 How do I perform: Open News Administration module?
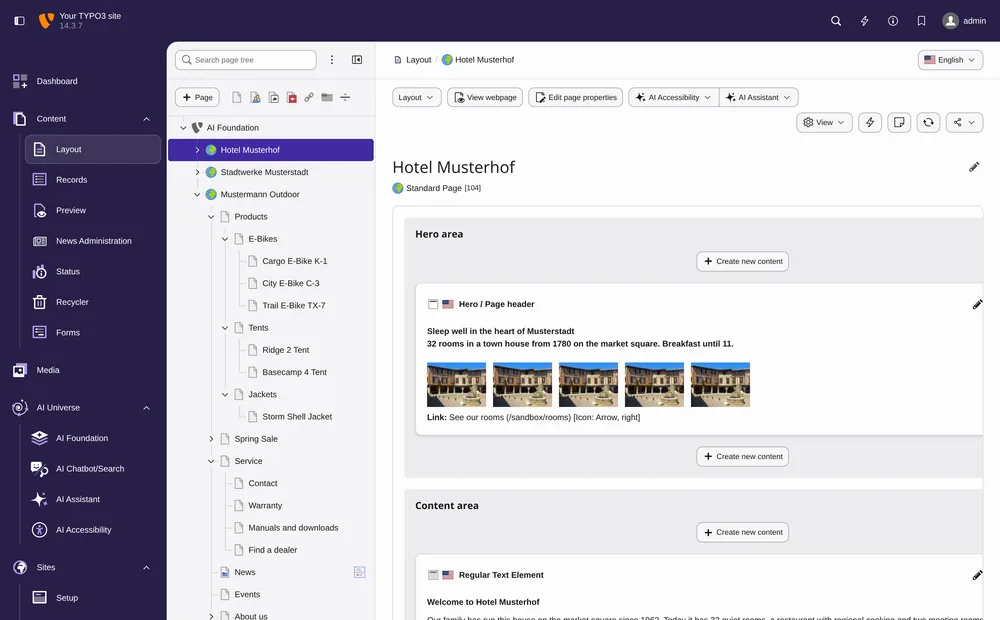click(93, 241)
